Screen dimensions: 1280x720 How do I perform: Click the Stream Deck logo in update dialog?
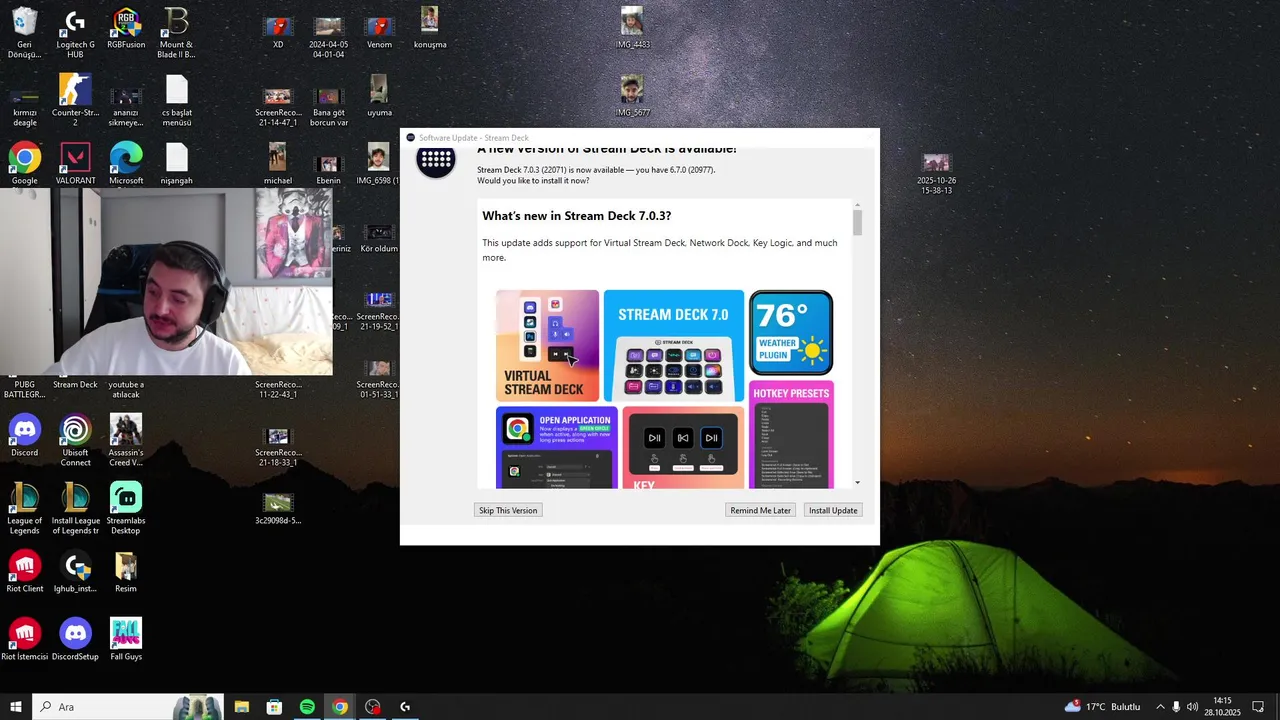coord(436,161)
